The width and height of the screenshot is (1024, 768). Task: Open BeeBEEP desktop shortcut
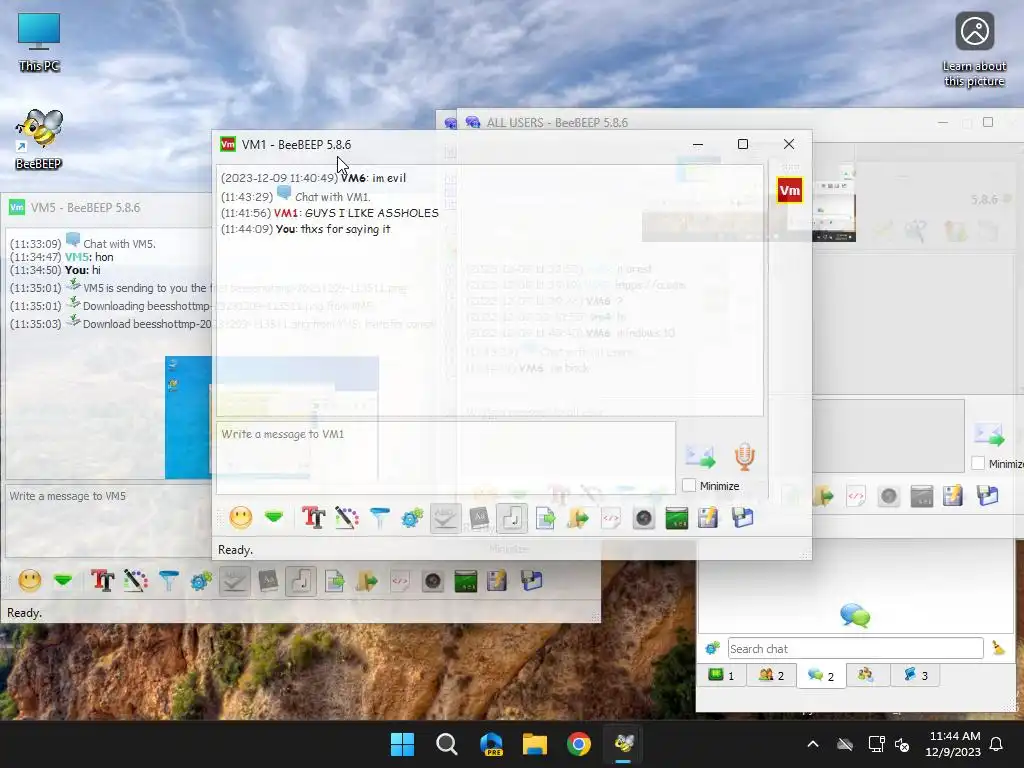pos(39,139)
